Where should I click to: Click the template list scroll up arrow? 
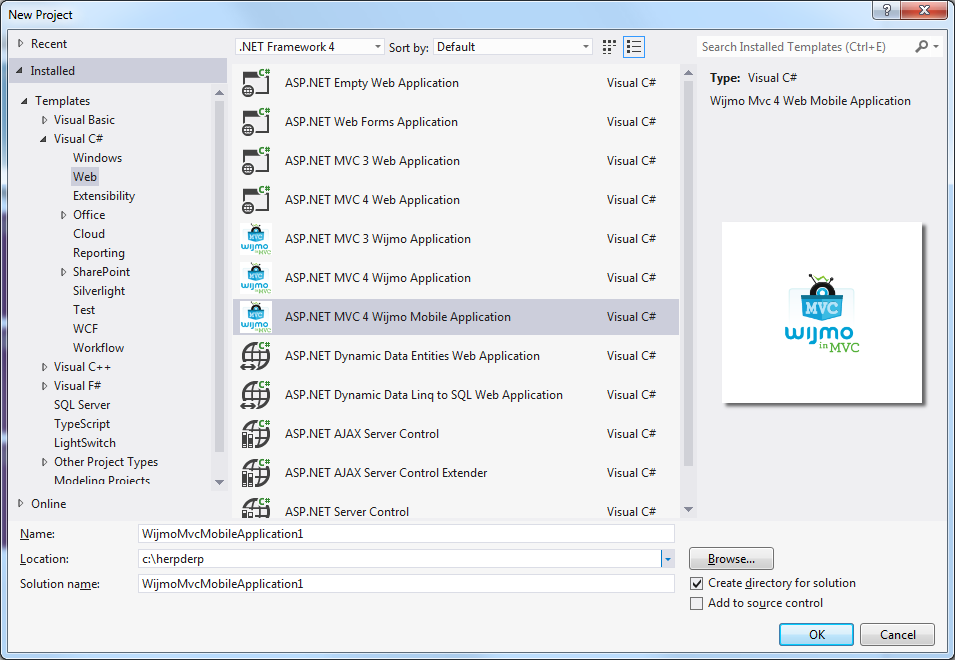(688, 73)
